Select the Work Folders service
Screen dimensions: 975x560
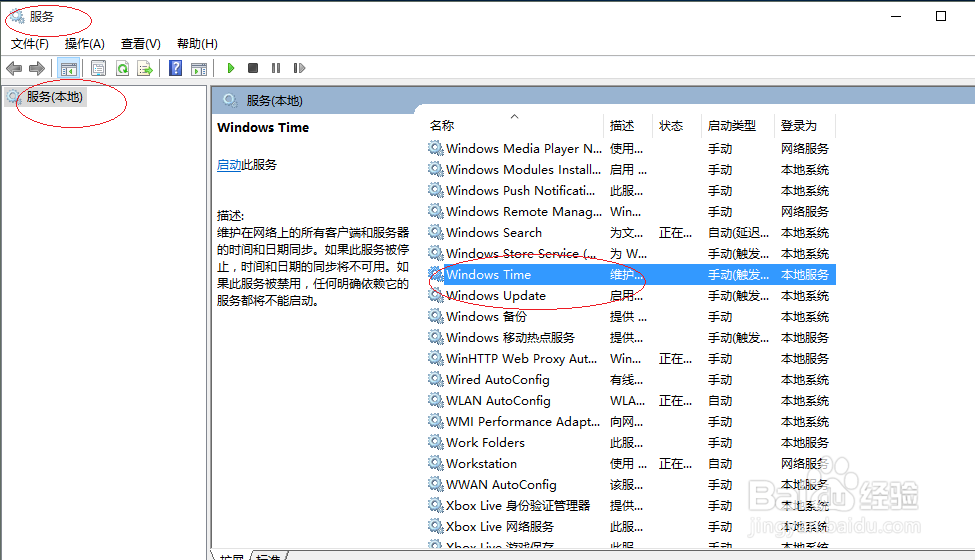pos(631,443)
